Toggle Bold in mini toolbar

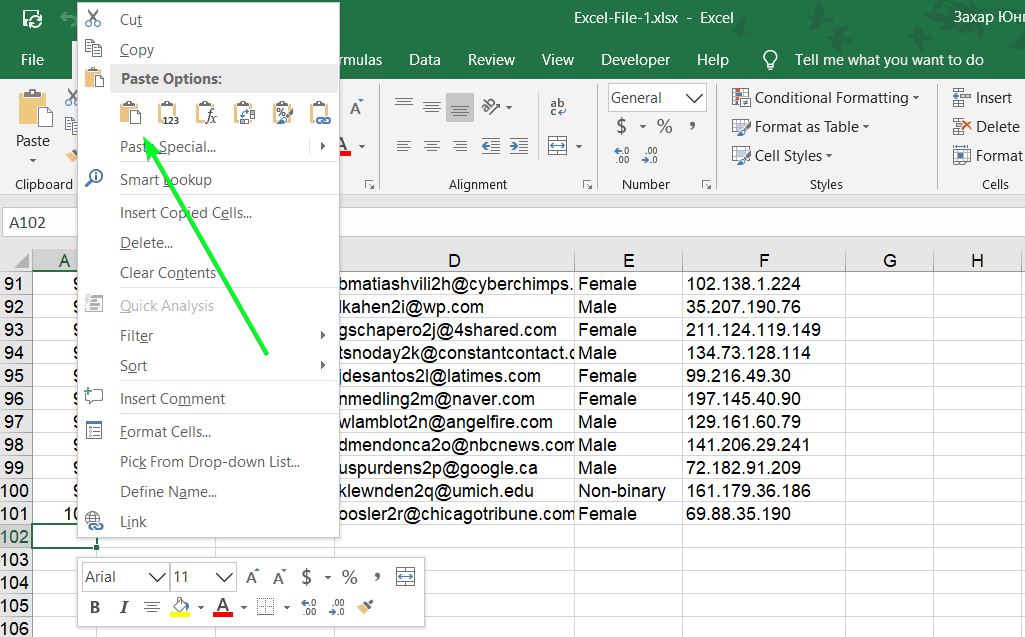point(95,607)
